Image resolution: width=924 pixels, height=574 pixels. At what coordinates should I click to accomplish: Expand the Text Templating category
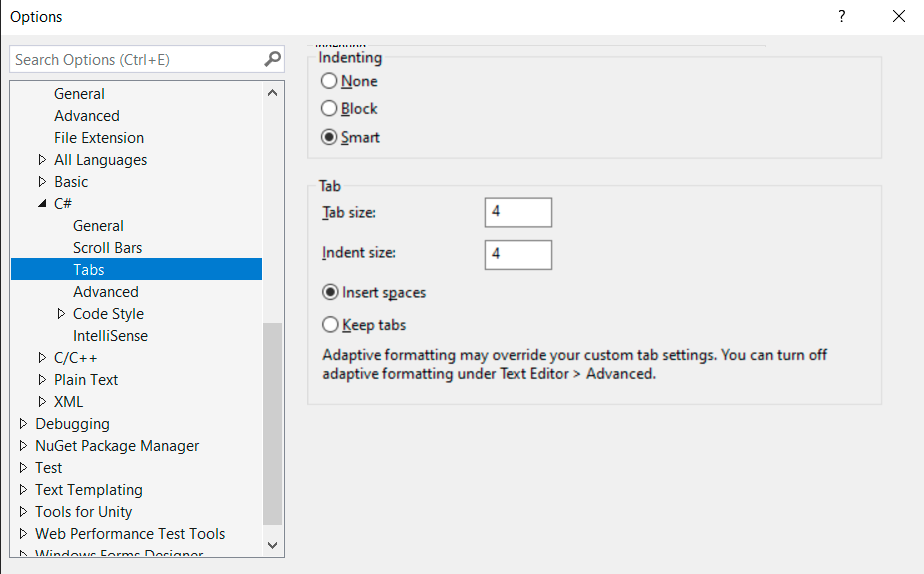pyautogui.click(x=23, y=490)
